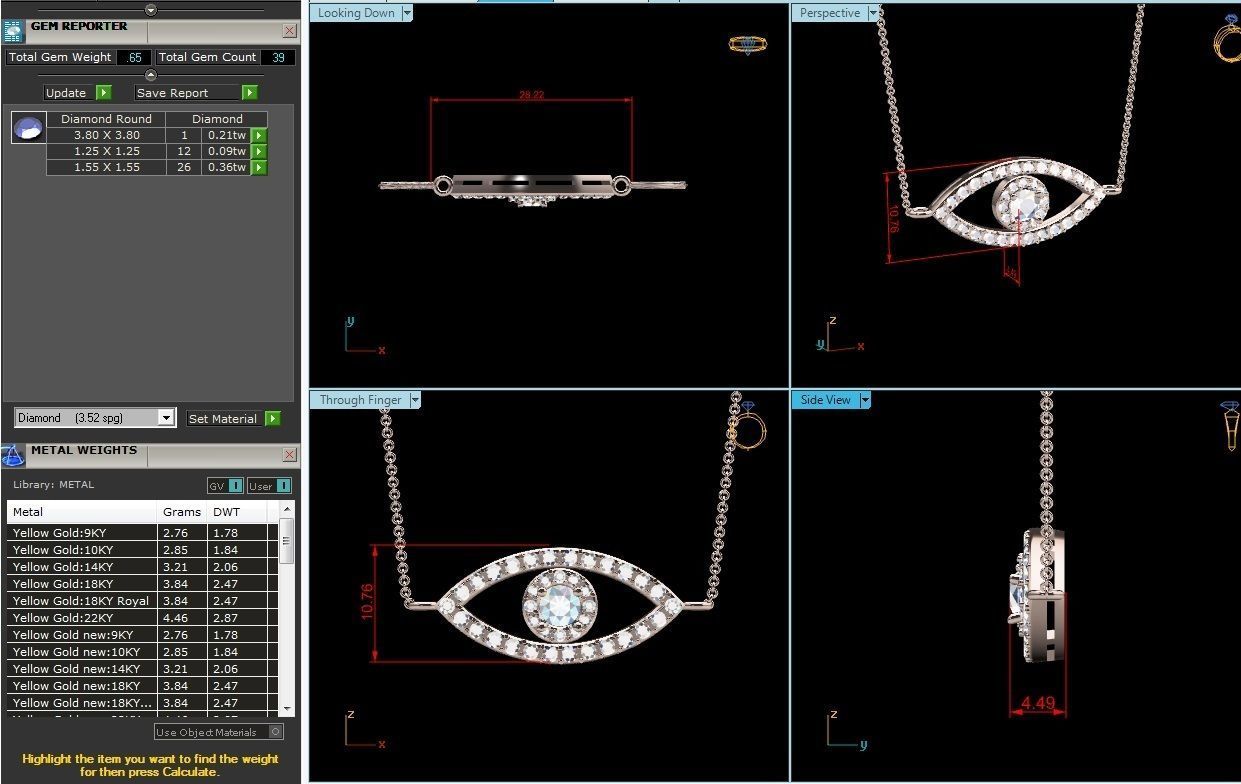
Task: Select the Perspective viewport title
Action: [830, 14]
